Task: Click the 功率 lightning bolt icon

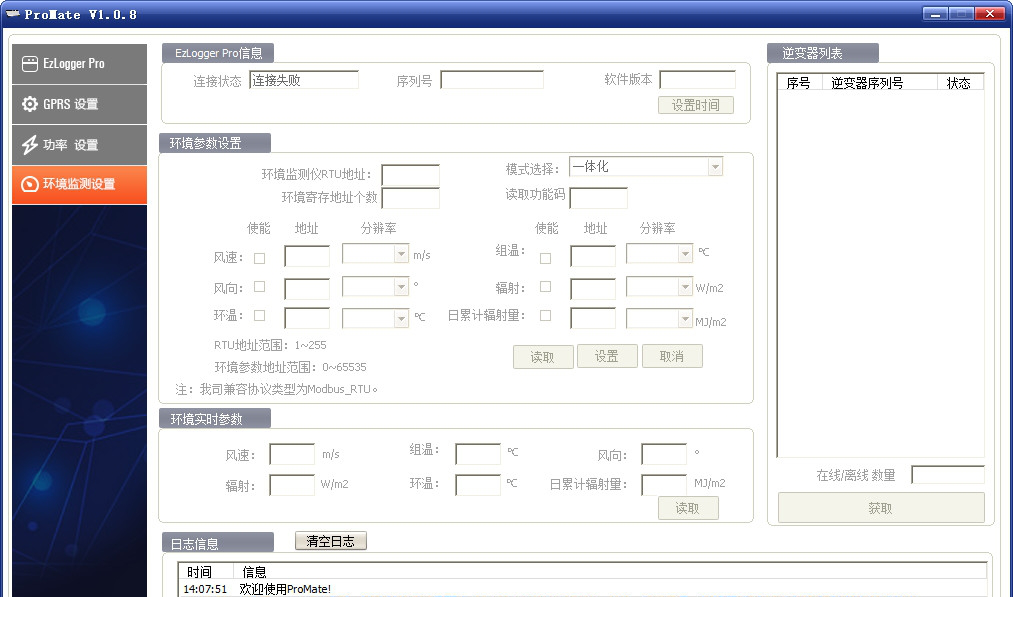Action: point(30,145)
